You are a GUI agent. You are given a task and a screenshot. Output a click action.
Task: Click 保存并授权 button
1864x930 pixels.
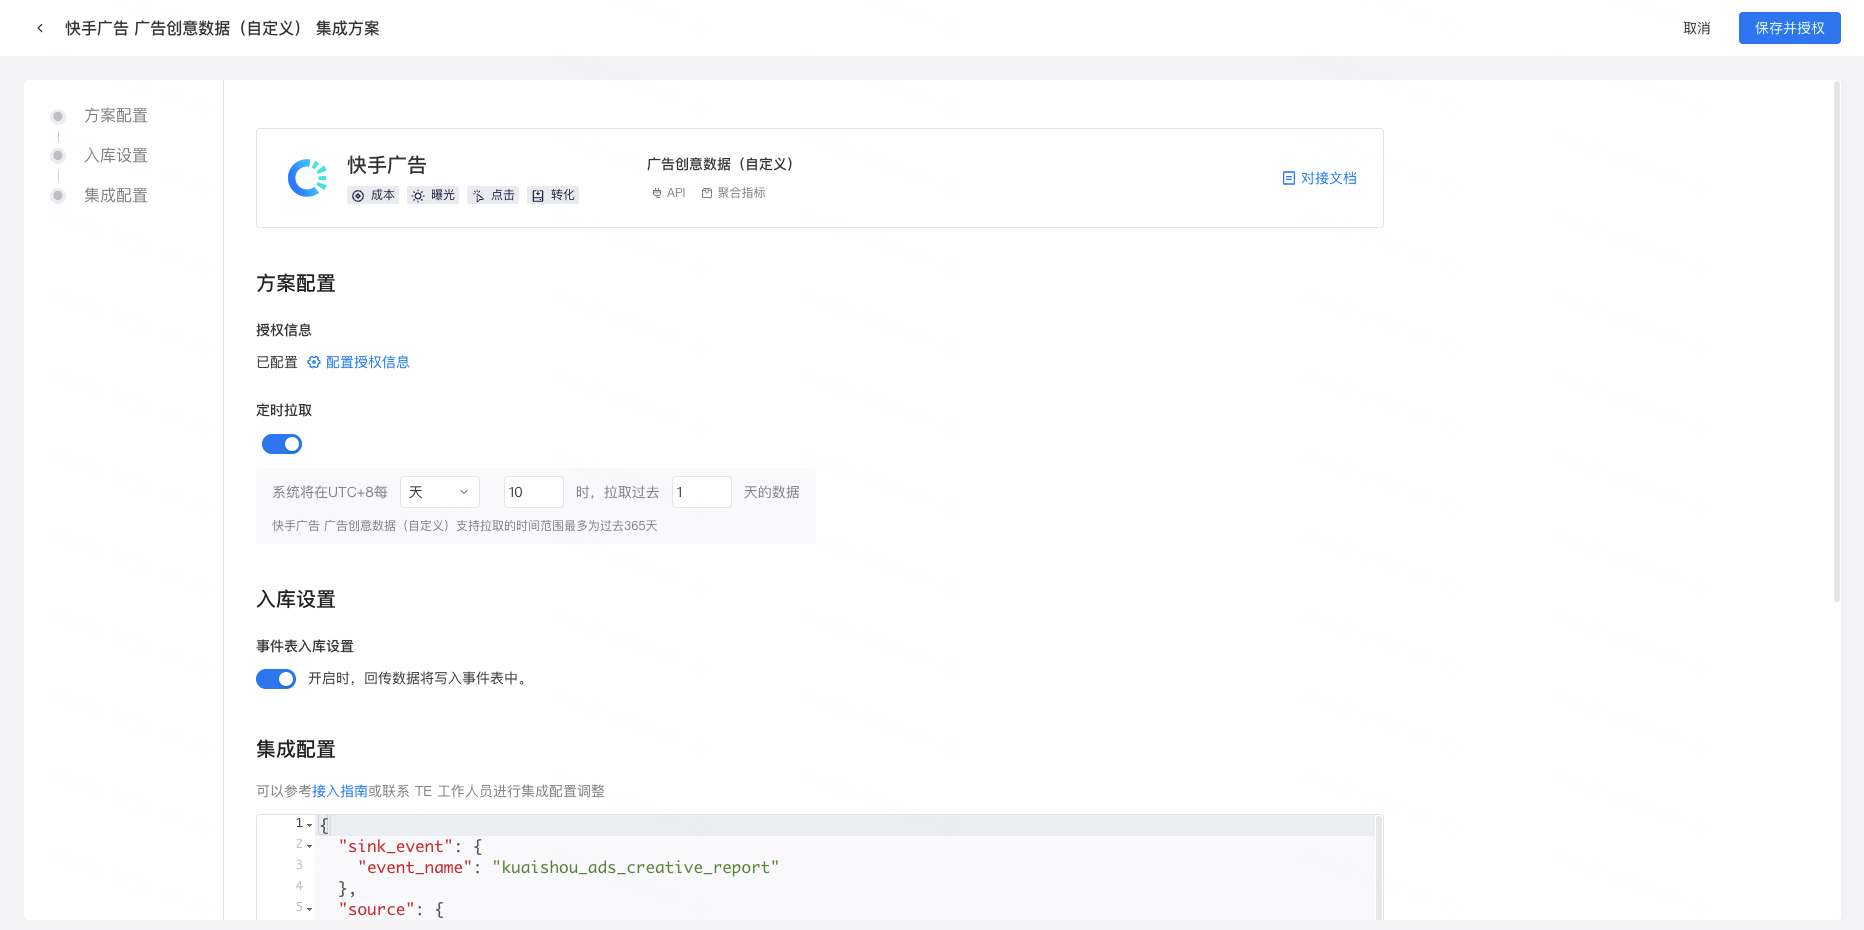click(1790, 28)
